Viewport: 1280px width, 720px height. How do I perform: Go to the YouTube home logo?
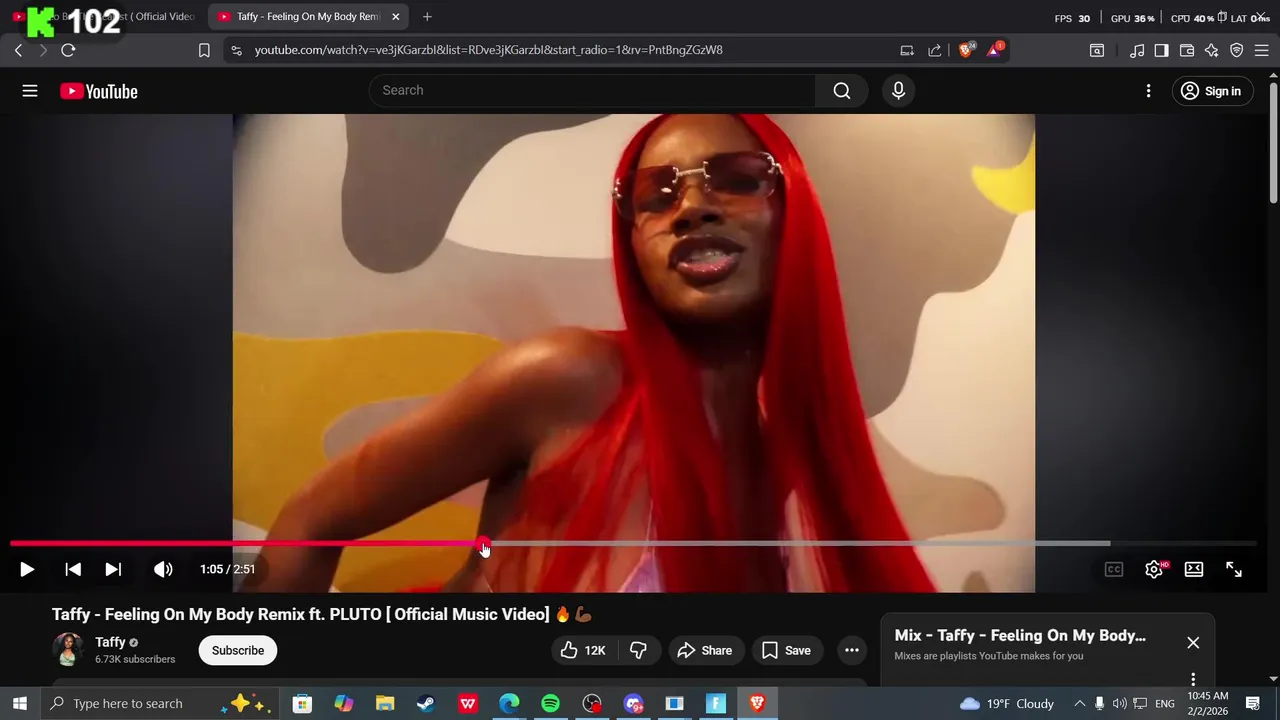(x=98, y=91)
